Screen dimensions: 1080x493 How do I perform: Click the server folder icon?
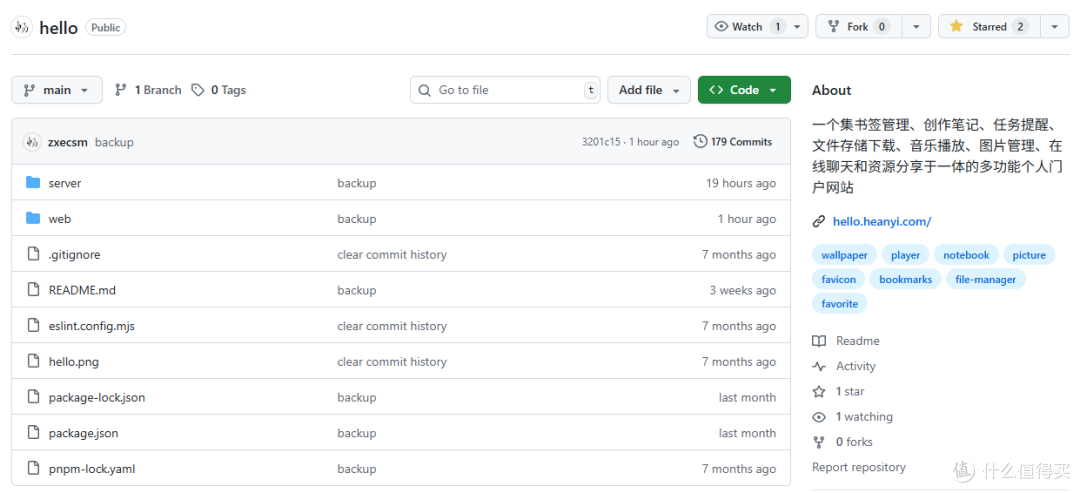pyautogui.click(x=33, y=182)
